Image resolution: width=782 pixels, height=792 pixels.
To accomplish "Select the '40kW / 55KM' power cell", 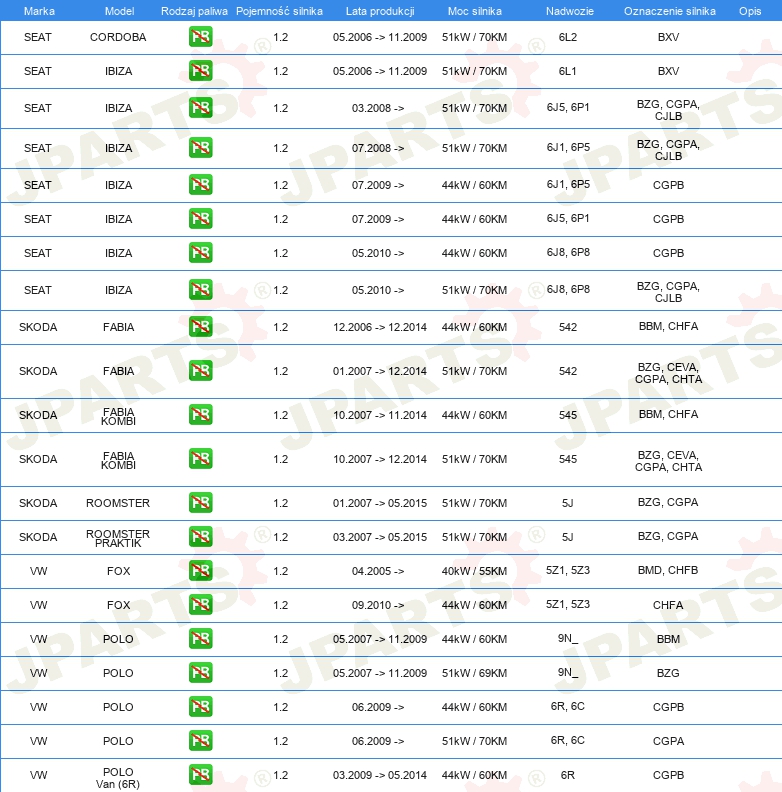I will click(x=474, y=571).
